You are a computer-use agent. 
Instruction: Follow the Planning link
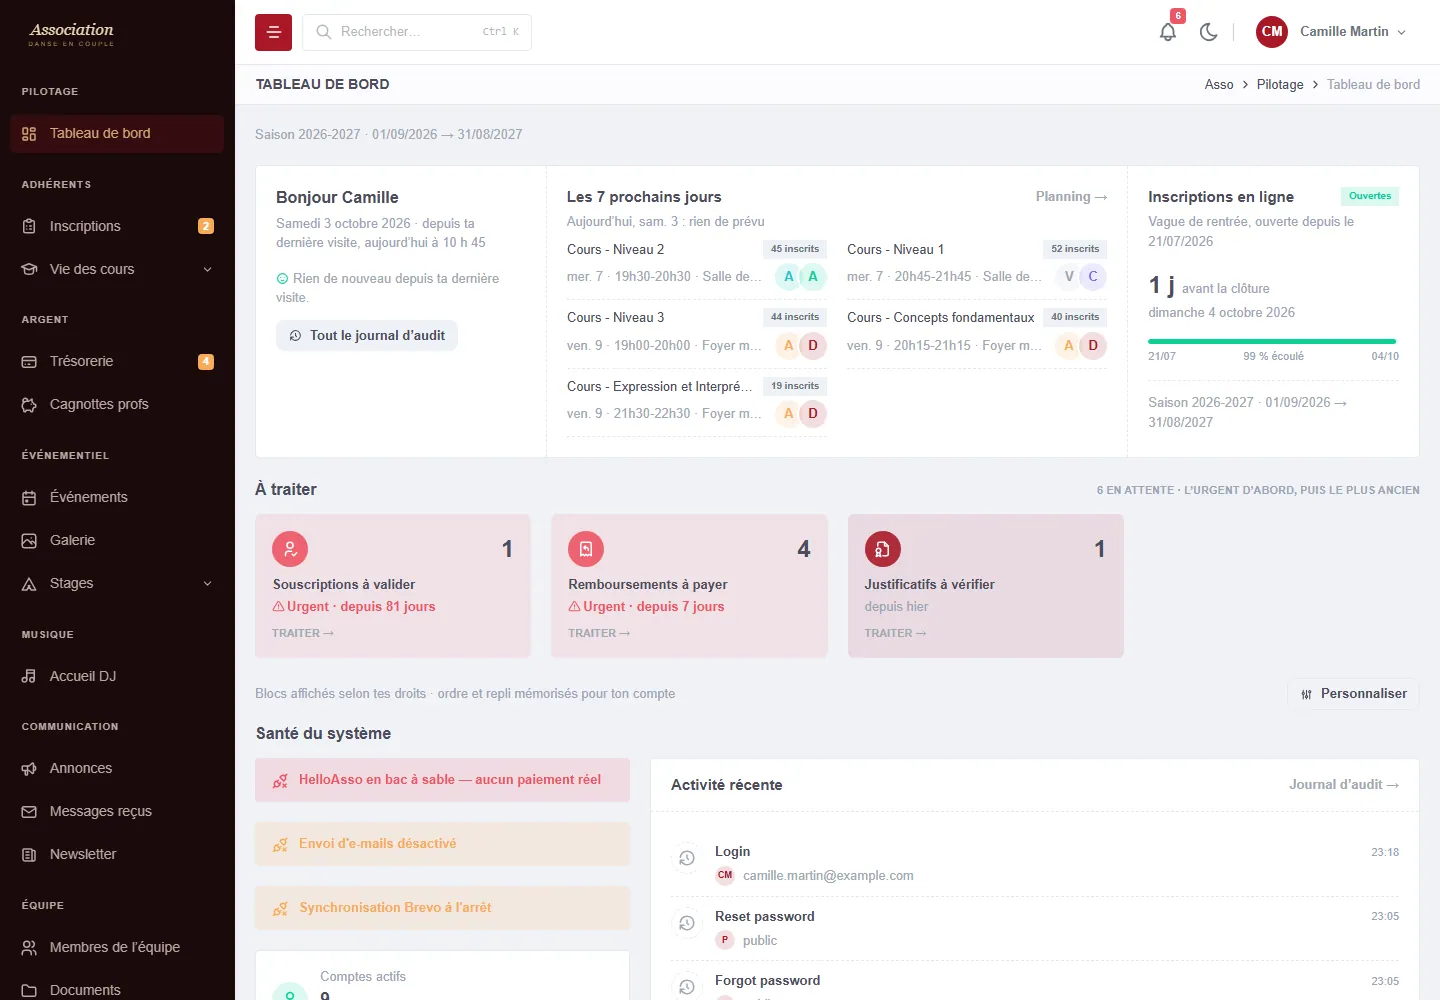[1071, 197]
